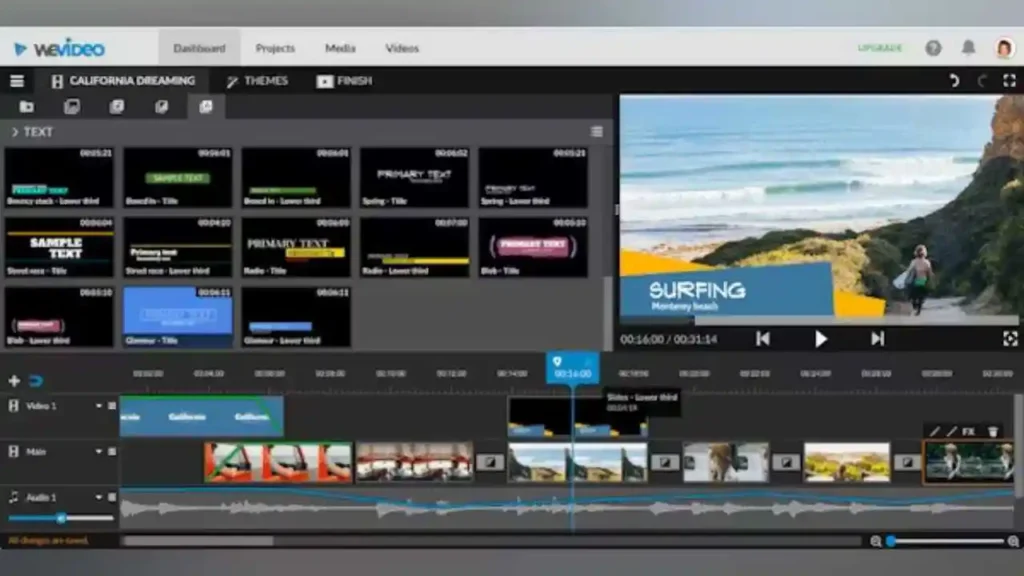1024x576 pixels.
Task: Delete selected clip with trash icon
Action: pos(993,432)
